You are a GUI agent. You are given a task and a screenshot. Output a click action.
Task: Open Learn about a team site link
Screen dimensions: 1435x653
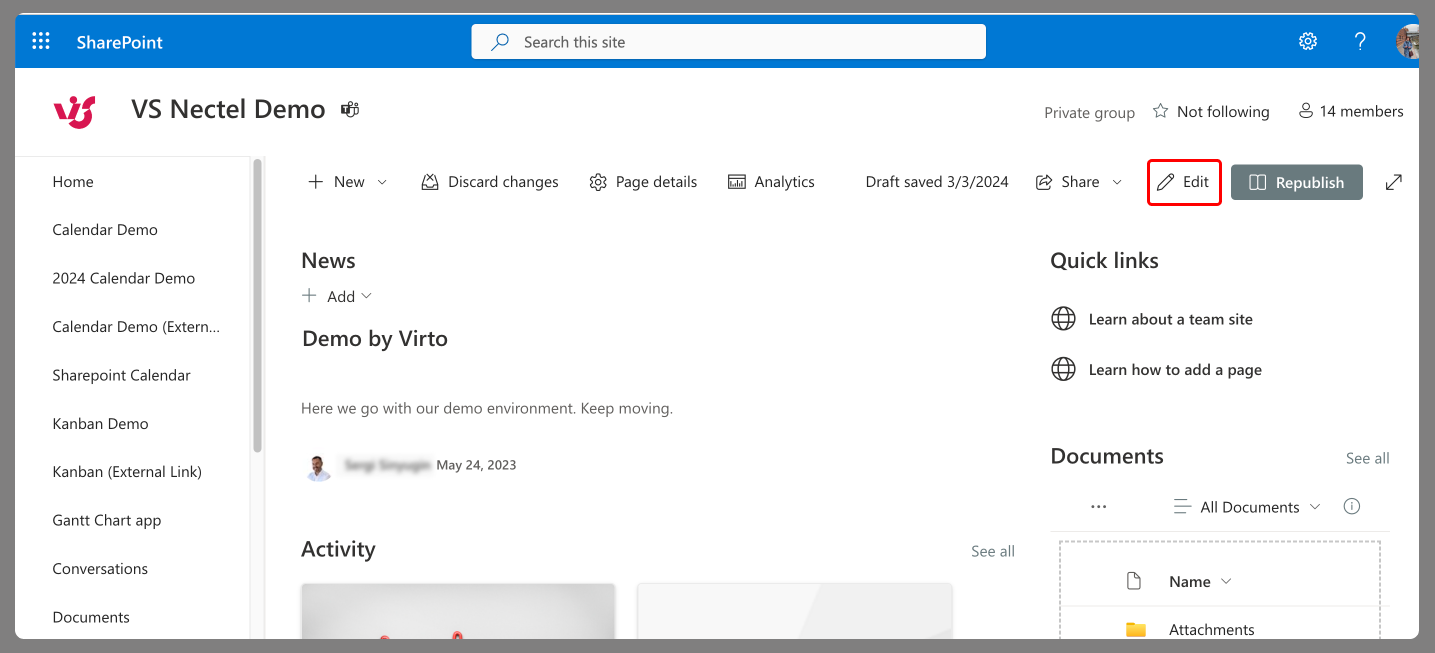point(1171,319)
